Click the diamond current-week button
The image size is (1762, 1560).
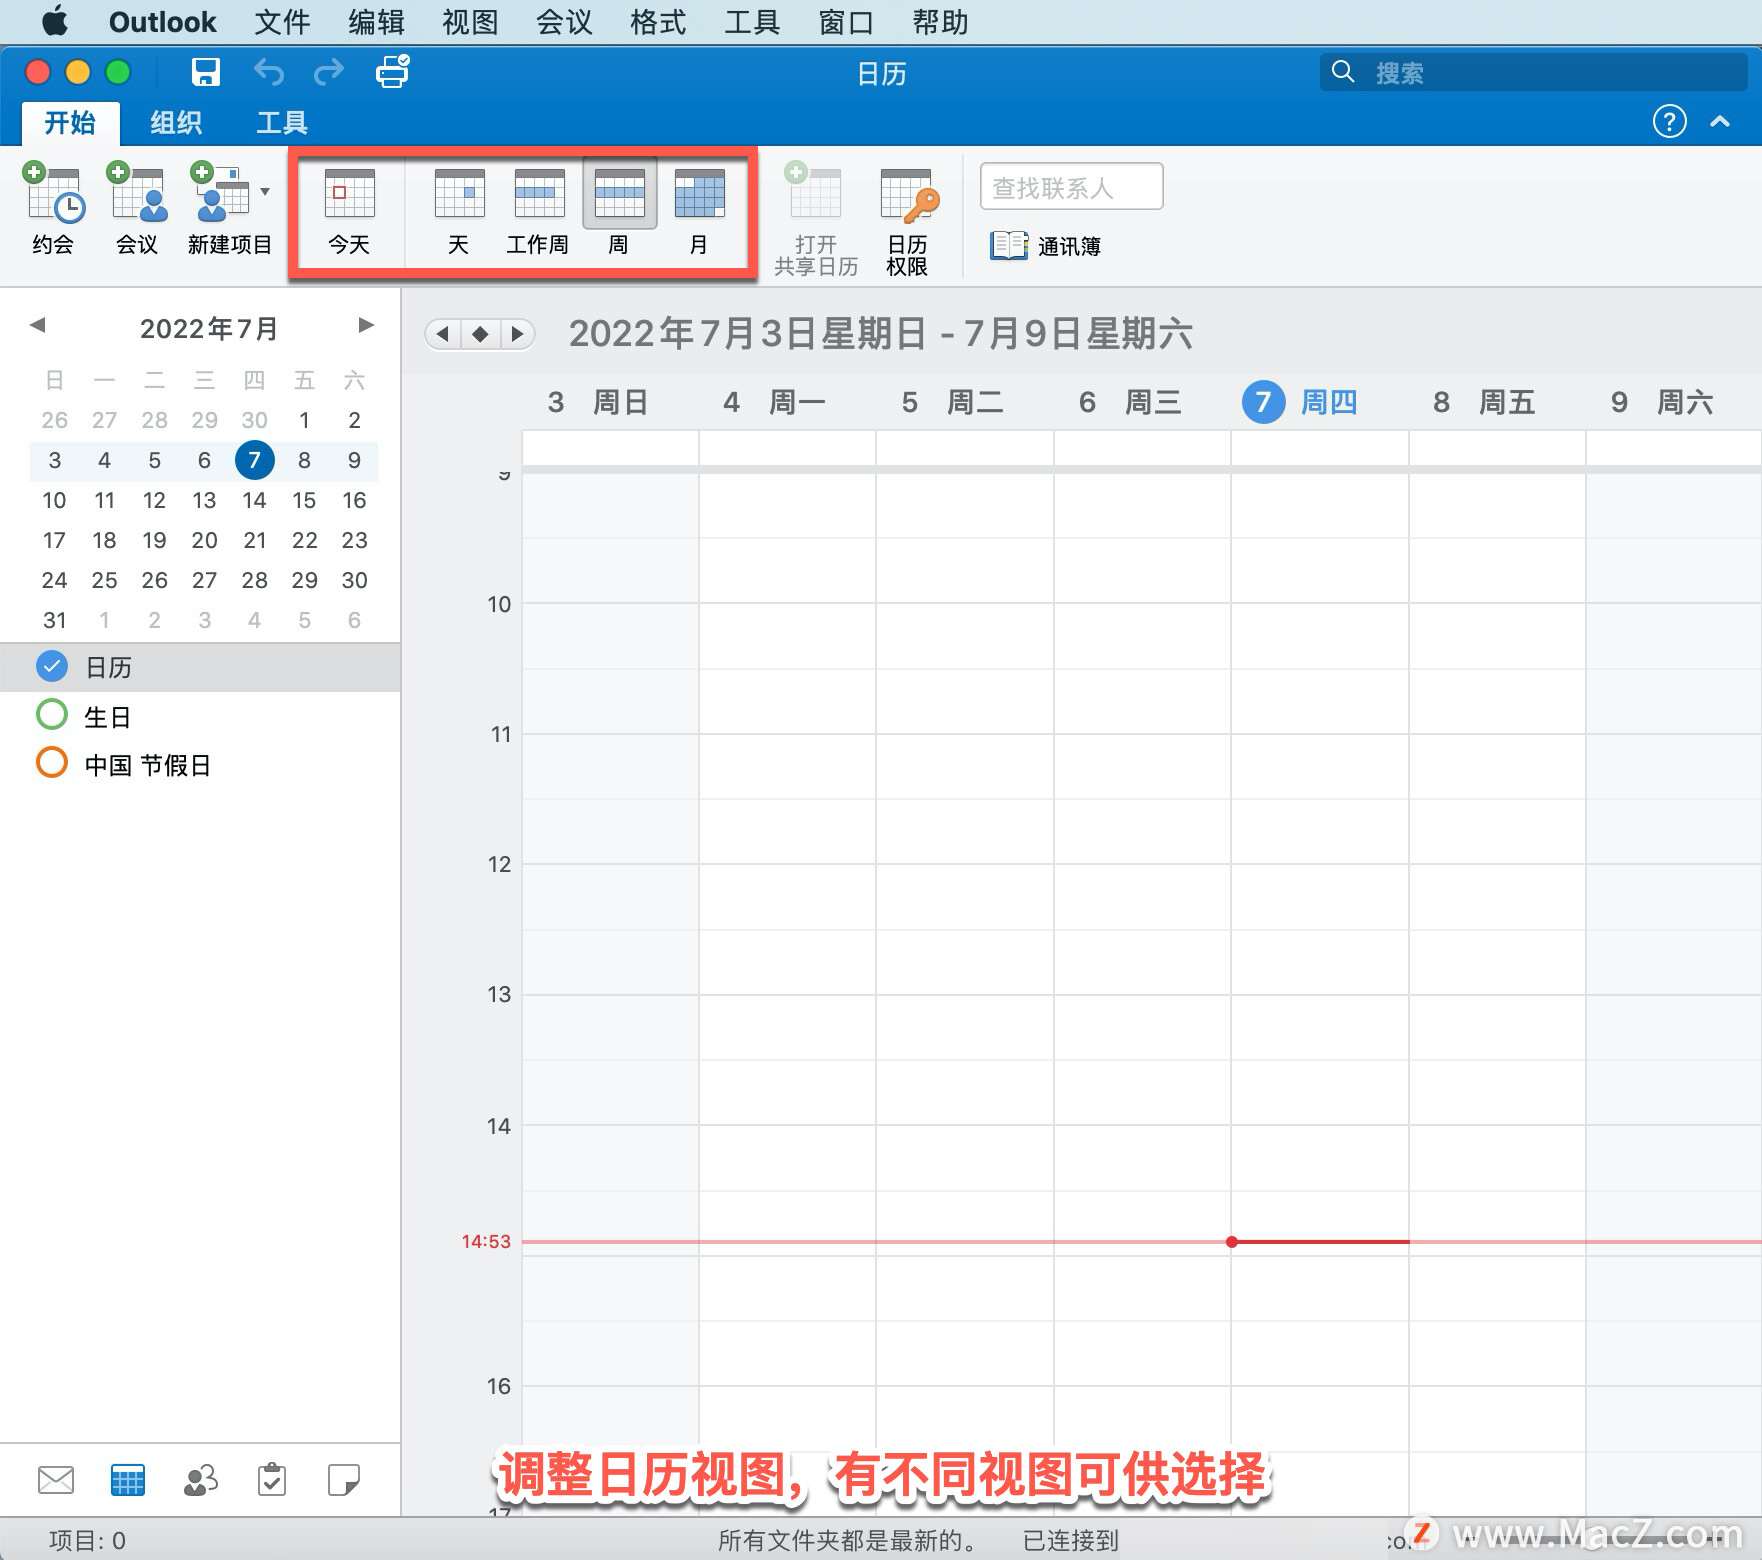[x=480, y=334]
